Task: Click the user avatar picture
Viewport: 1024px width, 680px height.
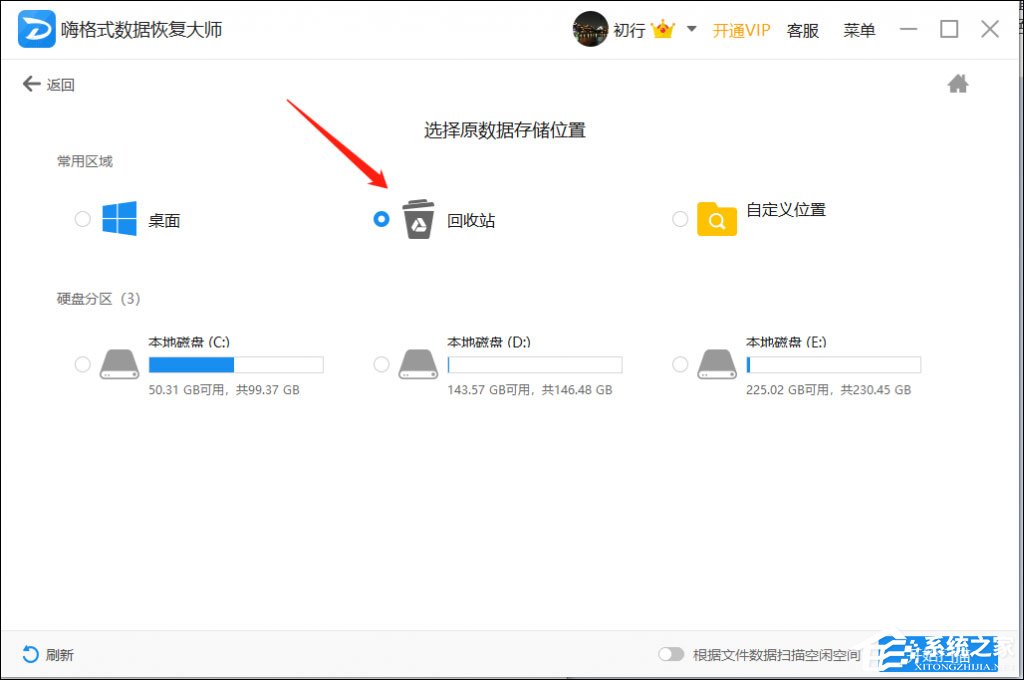Action: click(x=590, y=29)
